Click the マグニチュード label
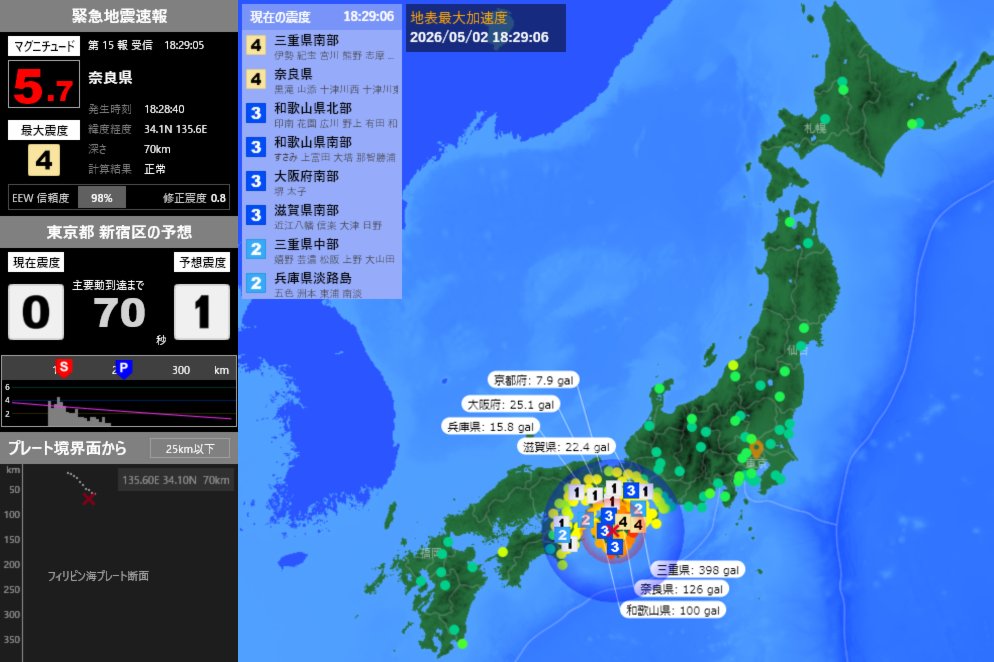The width and height of the screenshot is (994, 662). tap(44, 46)
